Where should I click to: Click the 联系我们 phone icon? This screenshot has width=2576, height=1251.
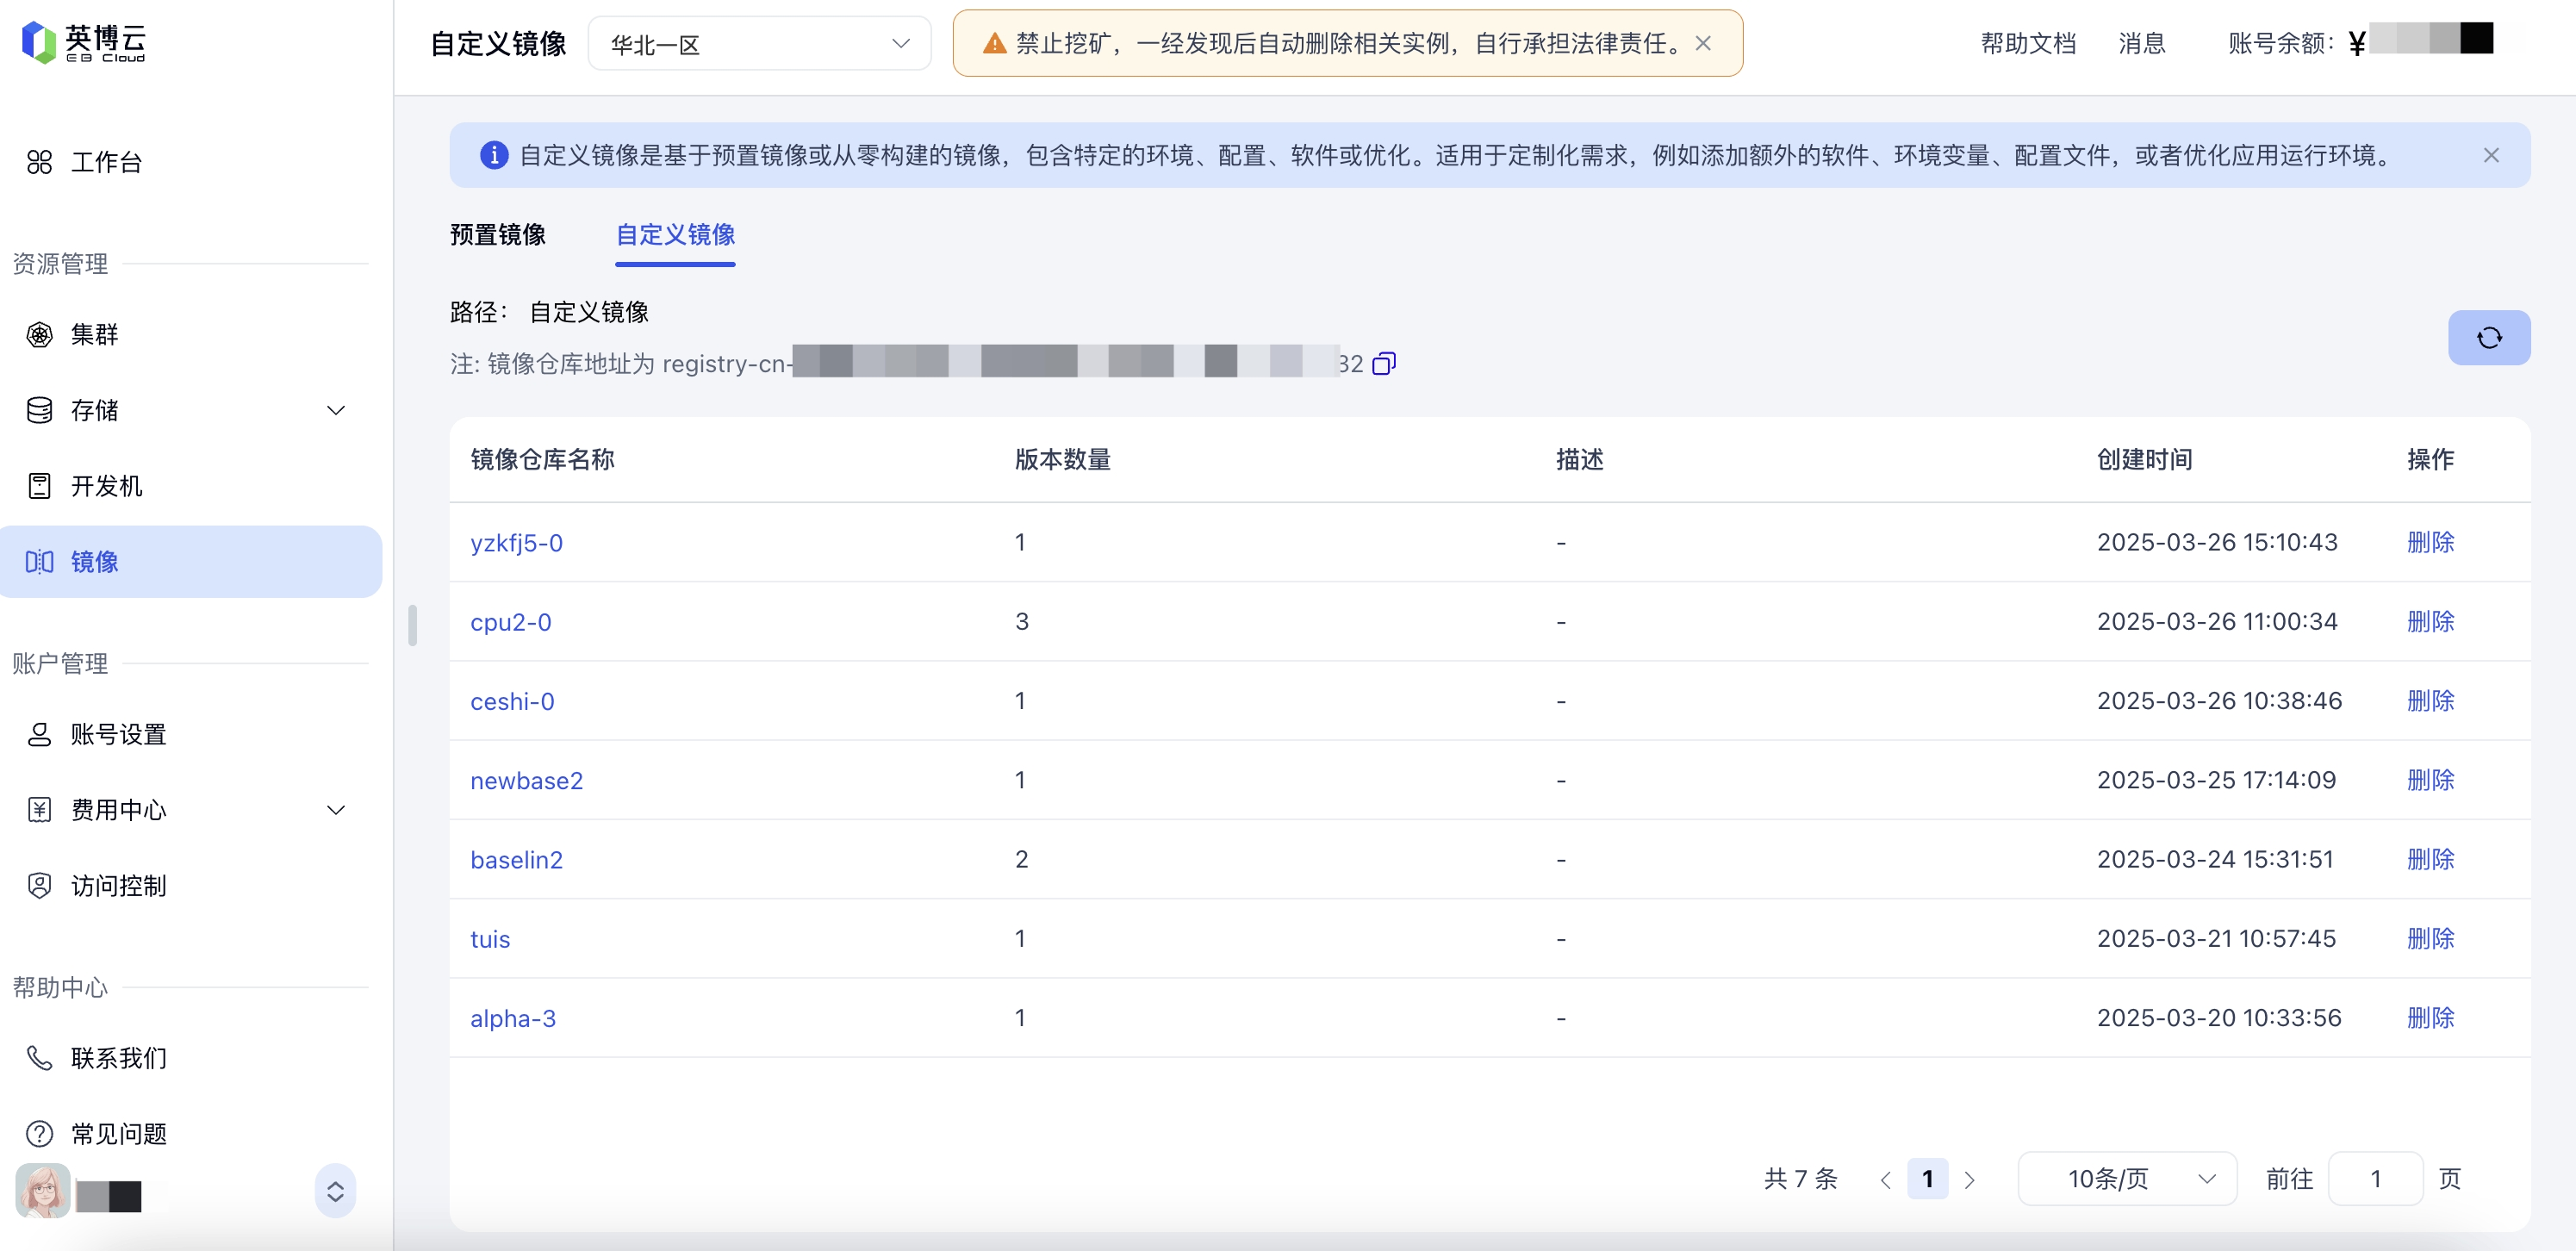(x=40, y=1057)
